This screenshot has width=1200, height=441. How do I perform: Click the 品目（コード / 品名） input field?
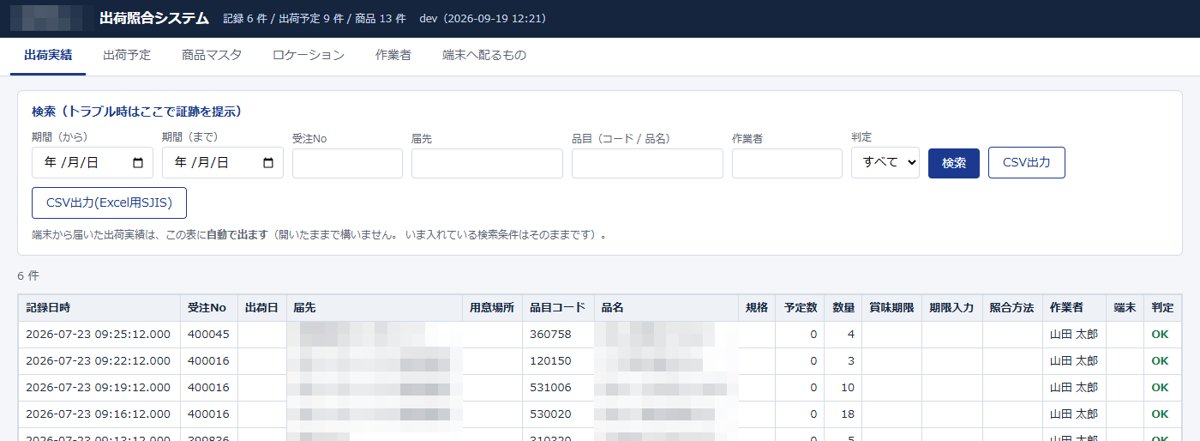click(647, 163)
